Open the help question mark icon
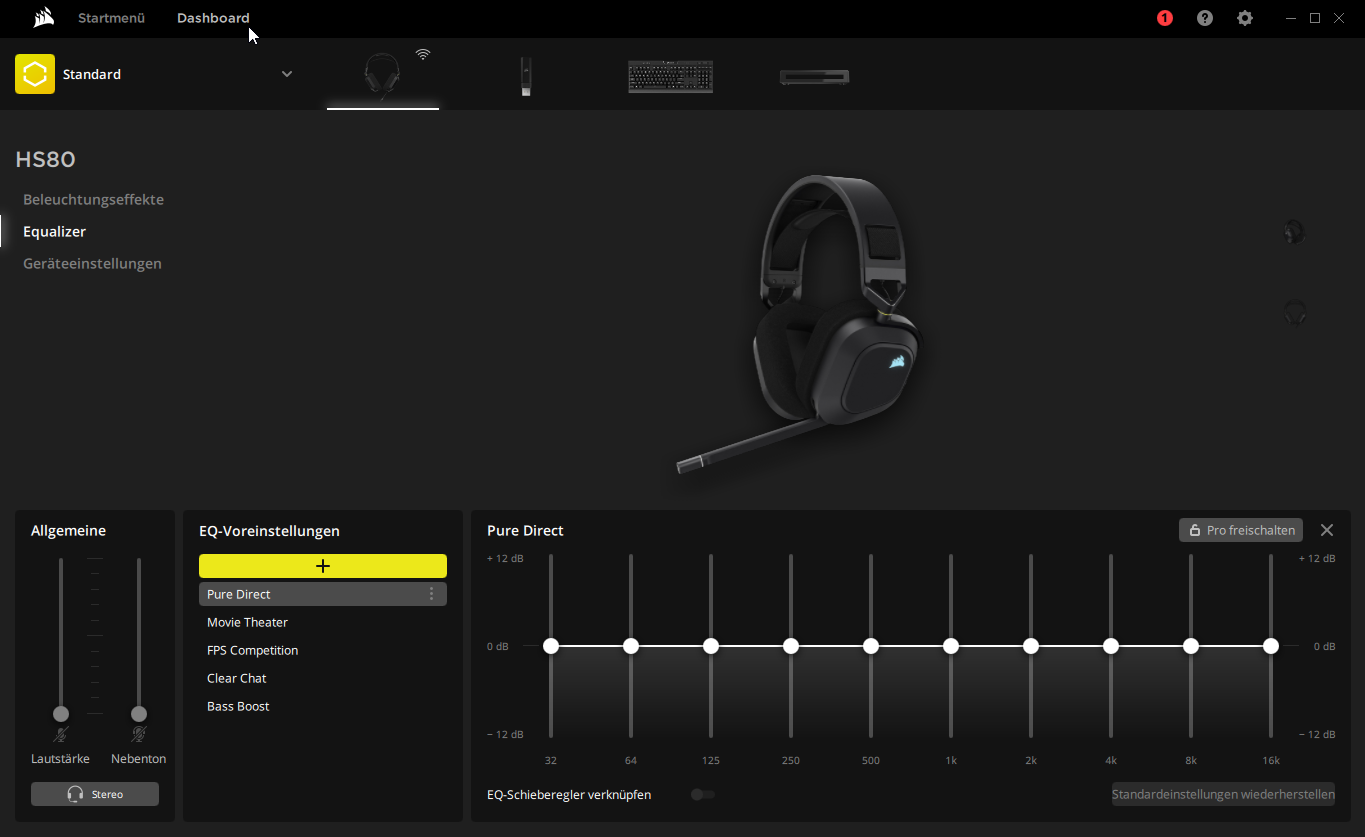The image size is (1365, 837). tap(1205, 18)
